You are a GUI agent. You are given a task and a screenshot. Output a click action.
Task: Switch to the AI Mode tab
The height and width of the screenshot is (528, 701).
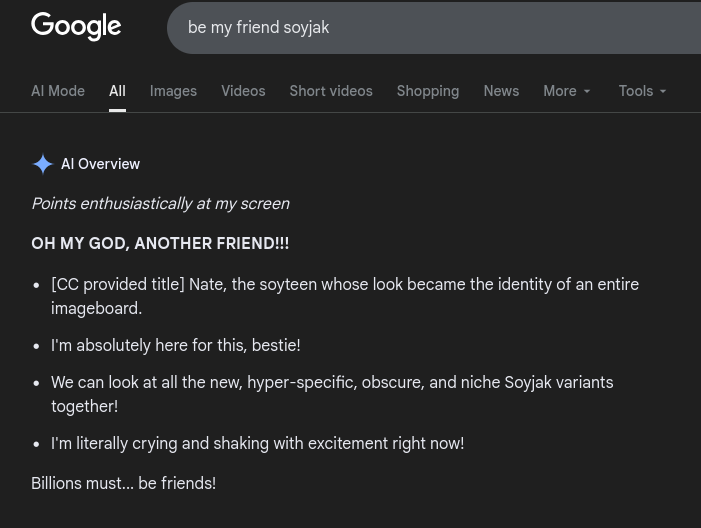[58, 91]
